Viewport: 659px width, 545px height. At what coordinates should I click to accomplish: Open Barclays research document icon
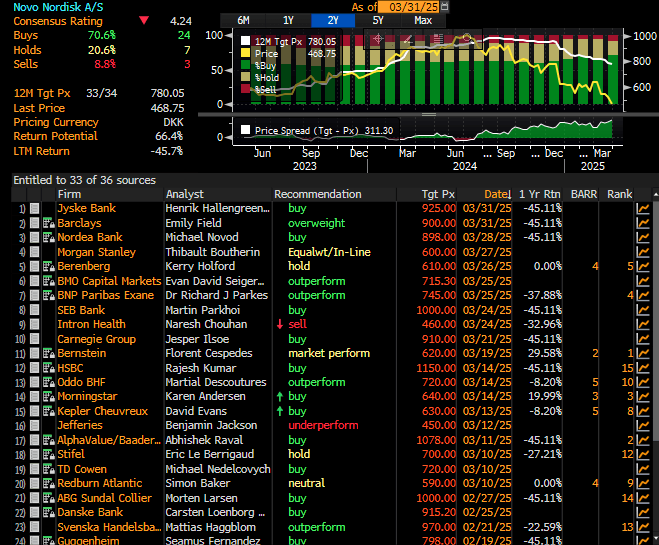(x=47, y=224)
